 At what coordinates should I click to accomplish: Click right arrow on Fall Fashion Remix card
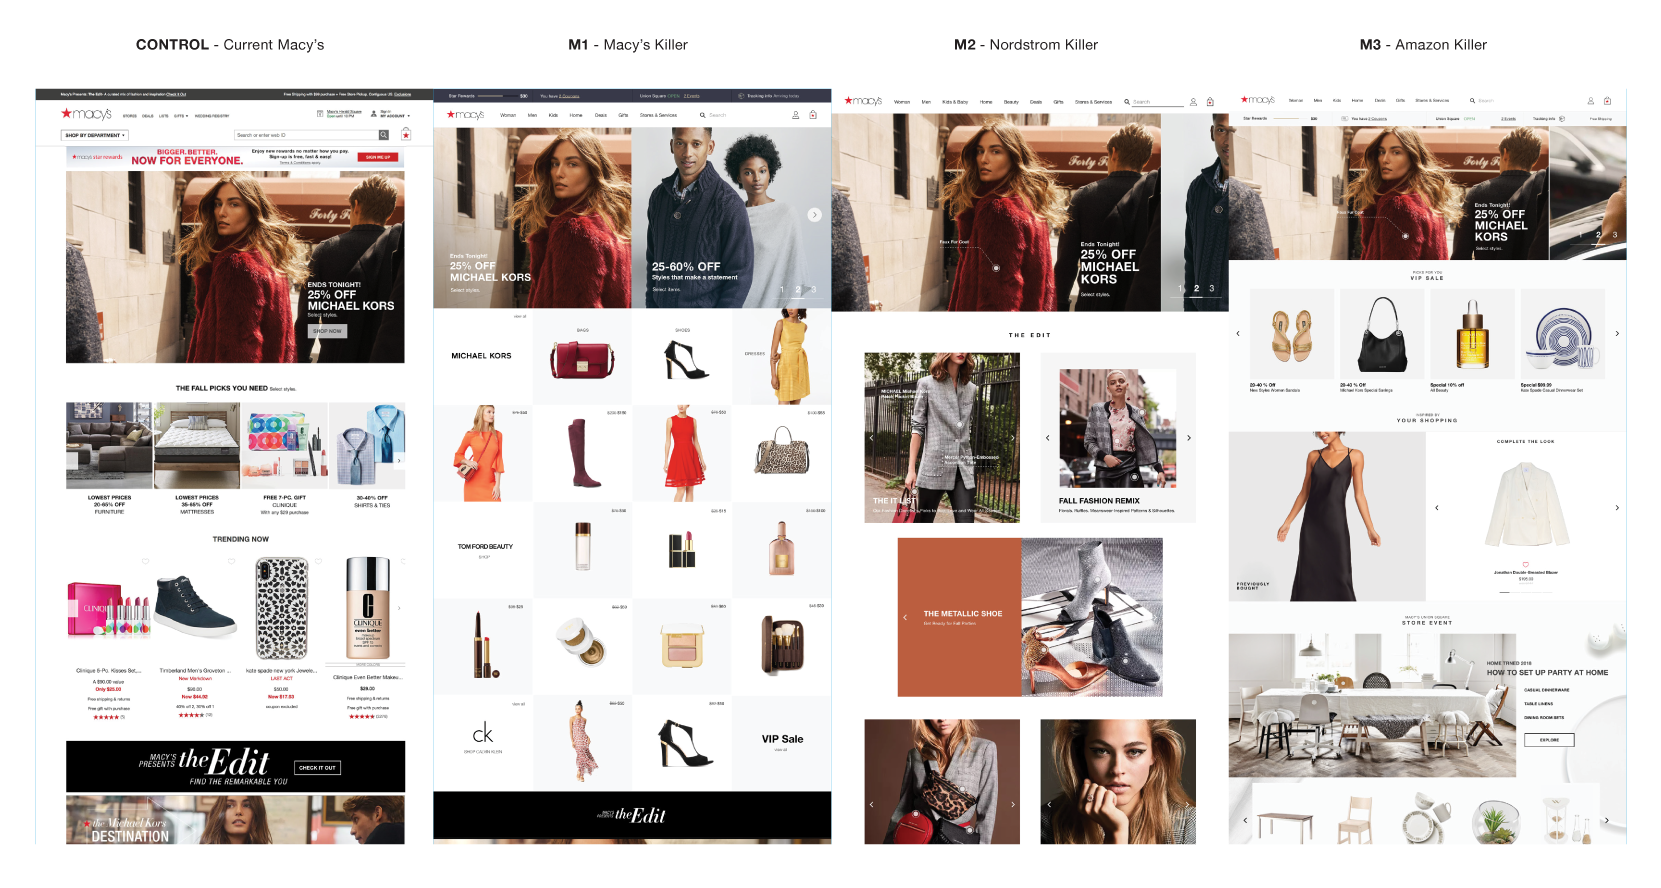1189,438
